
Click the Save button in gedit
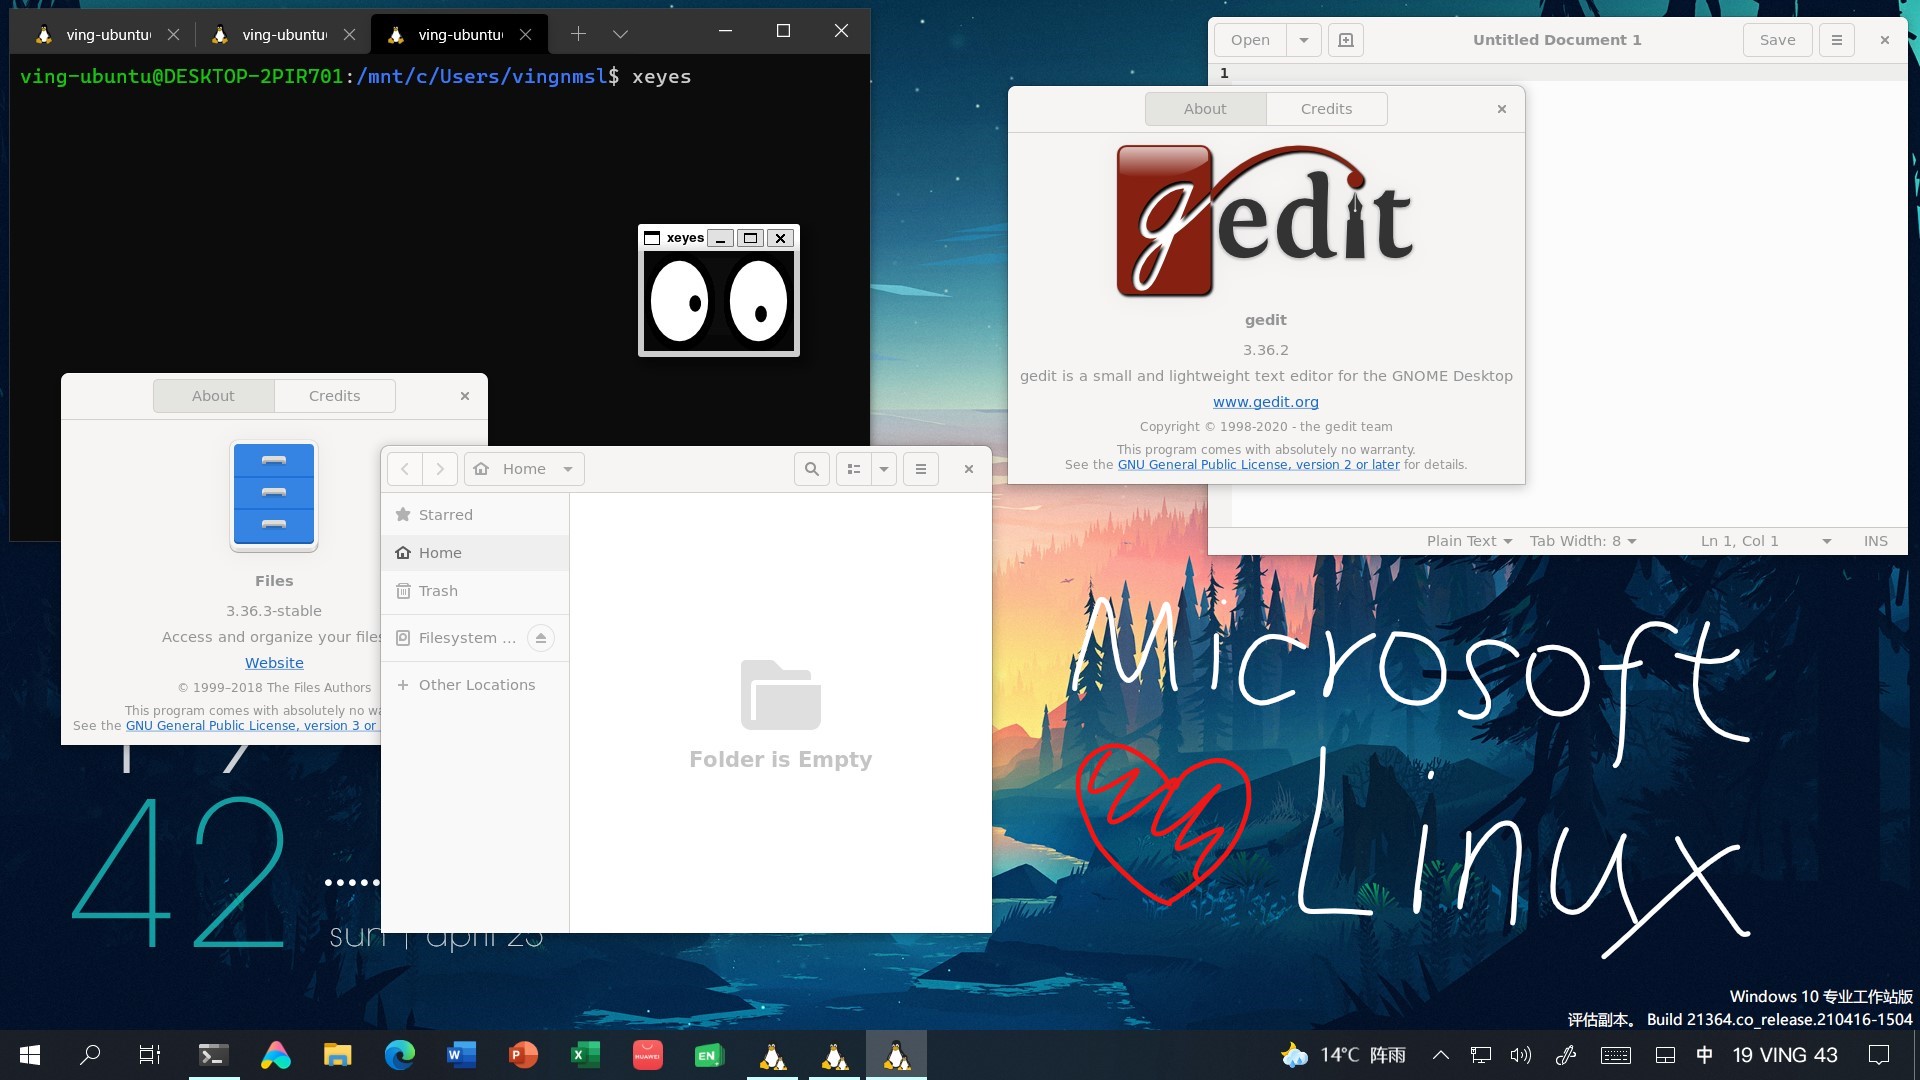coord(1777,40)
